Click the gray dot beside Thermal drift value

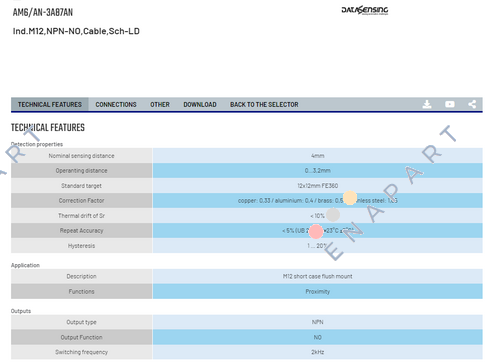tap(333, 215)
